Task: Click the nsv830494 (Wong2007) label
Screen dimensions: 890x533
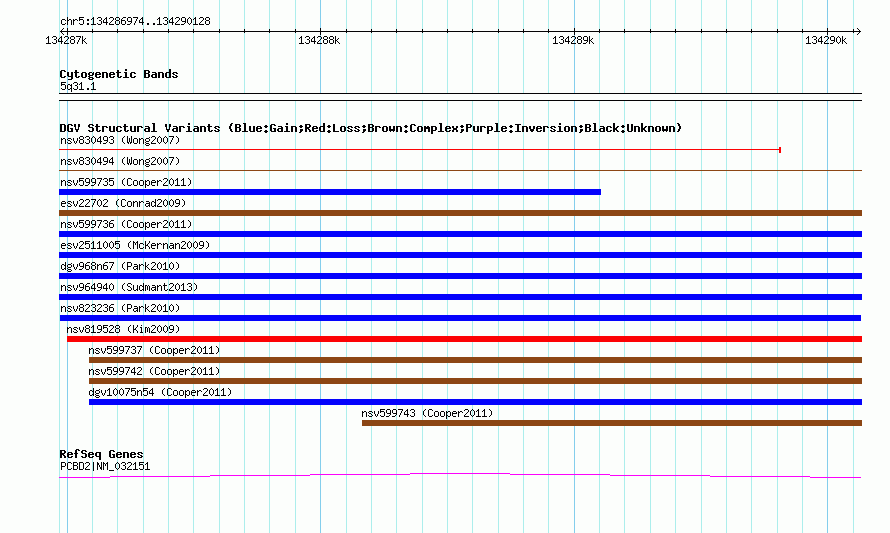Action: pyautogui.click(x=120, y=161)
